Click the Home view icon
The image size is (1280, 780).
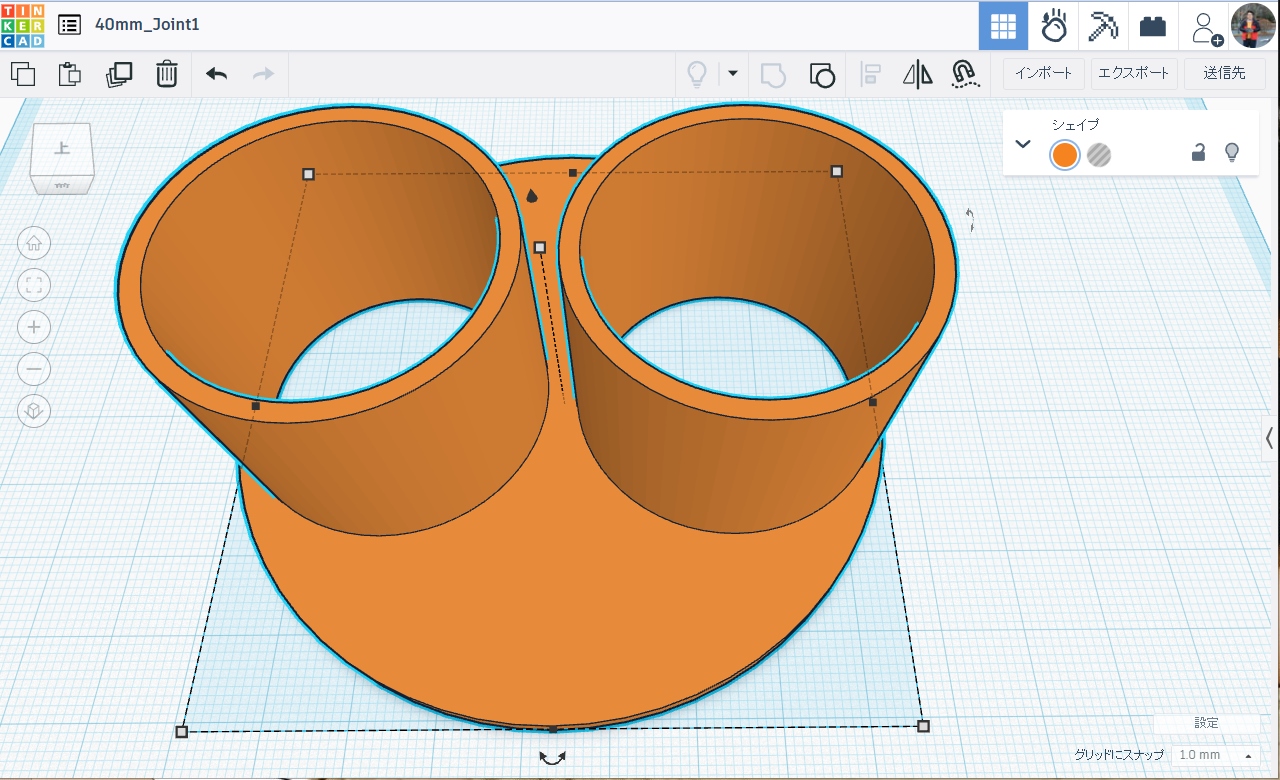coord(34,243)
